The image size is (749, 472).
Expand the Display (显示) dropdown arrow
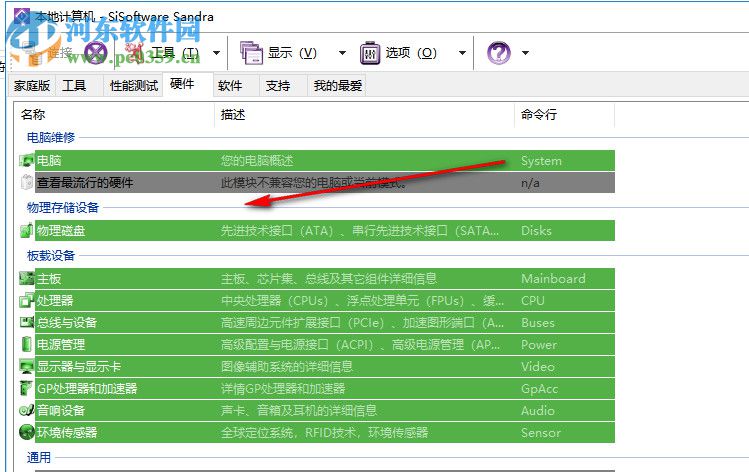[342, 53]
